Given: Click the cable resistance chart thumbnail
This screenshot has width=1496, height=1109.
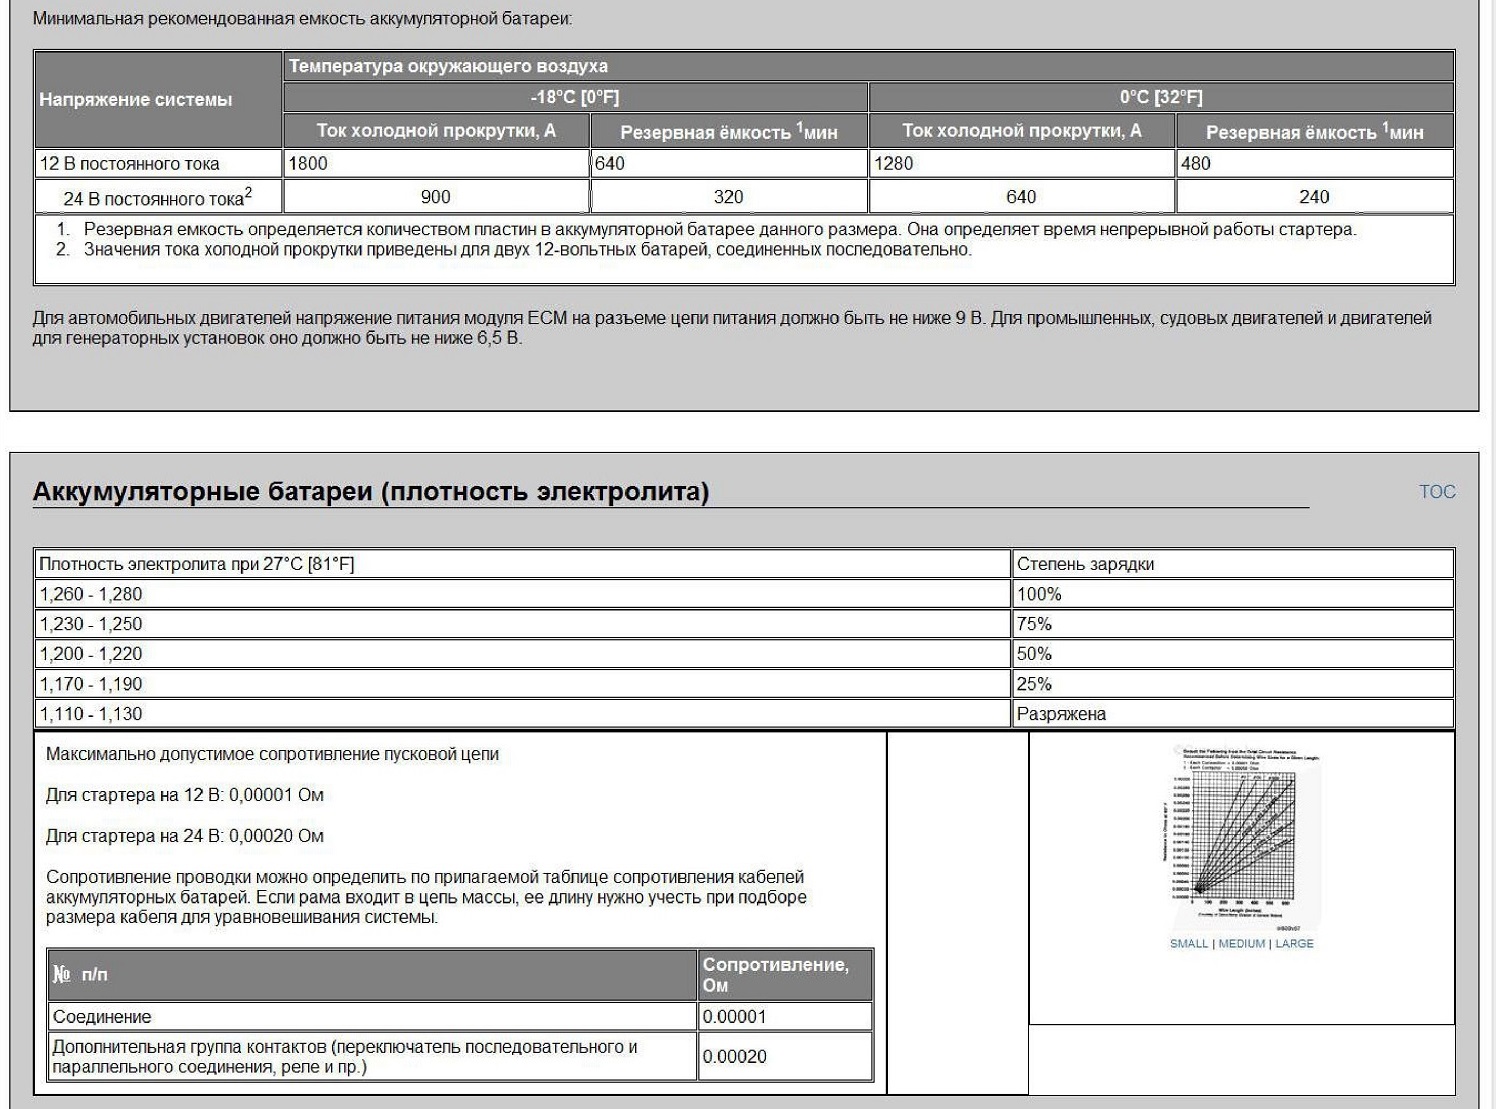Looking at the screenshot, I should coord(1243,838).
